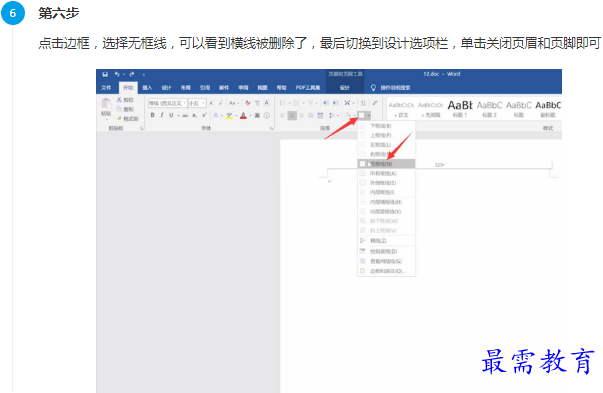603x393 pixels.
Task: Toggle Italic formatting
Action: [x=162, y=115]
